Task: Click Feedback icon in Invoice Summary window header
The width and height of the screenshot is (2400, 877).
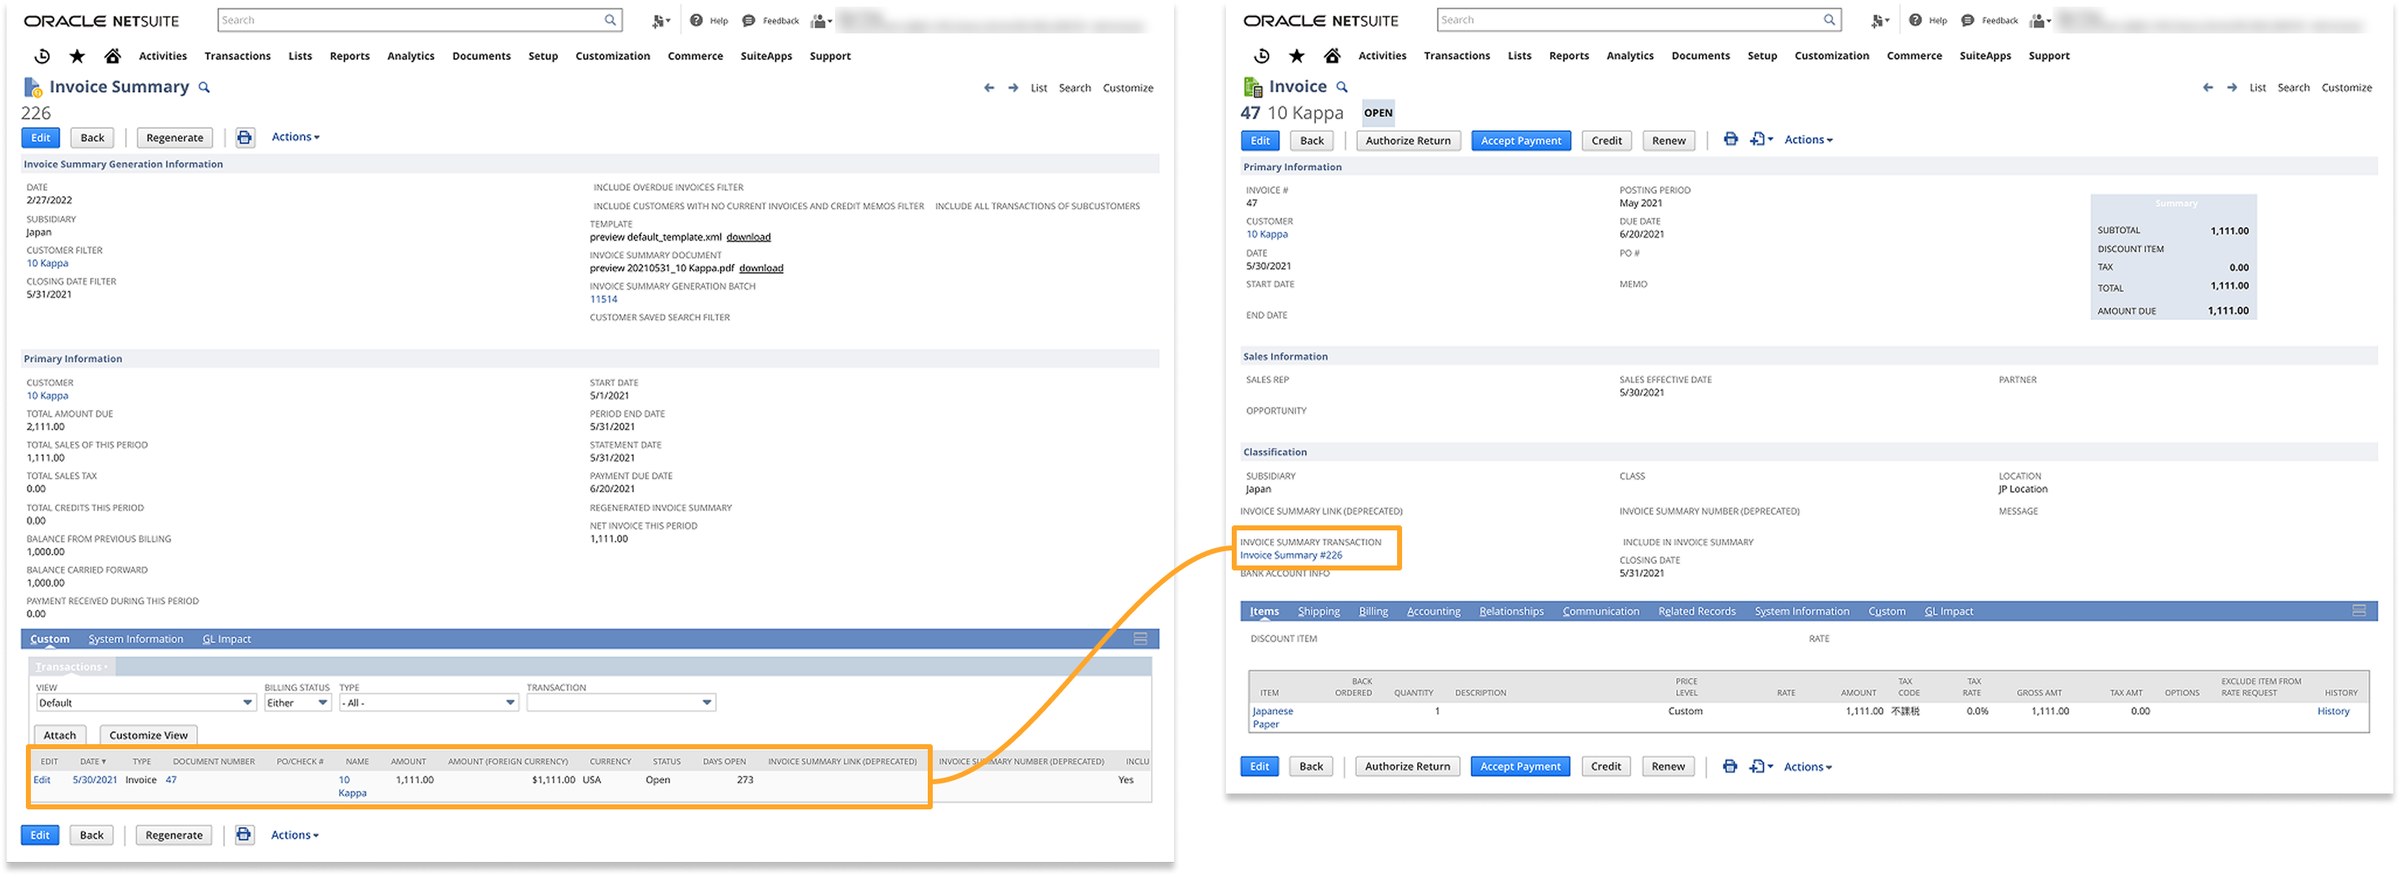Action: 748,20
